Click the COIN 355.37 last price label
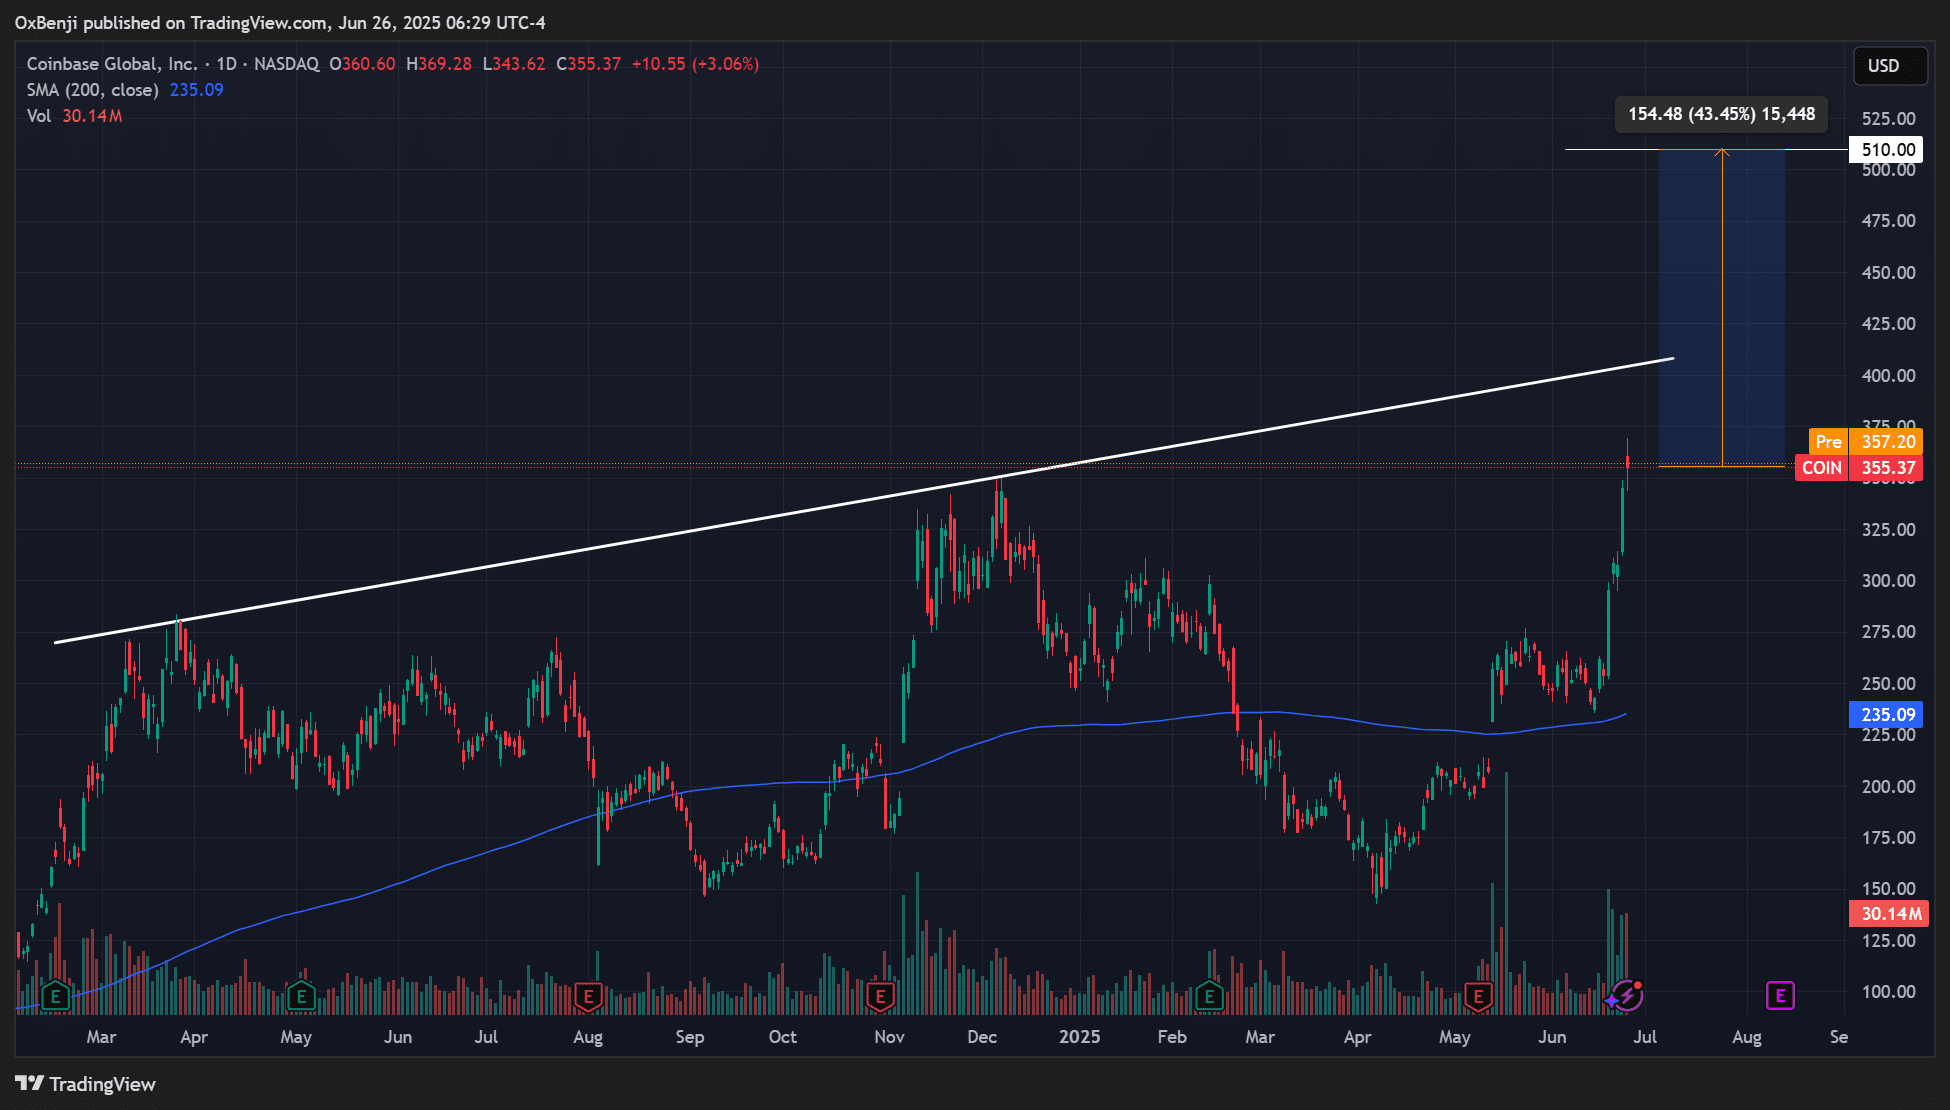The height and width of the screenshot is (1110, 1950). 1859,468
